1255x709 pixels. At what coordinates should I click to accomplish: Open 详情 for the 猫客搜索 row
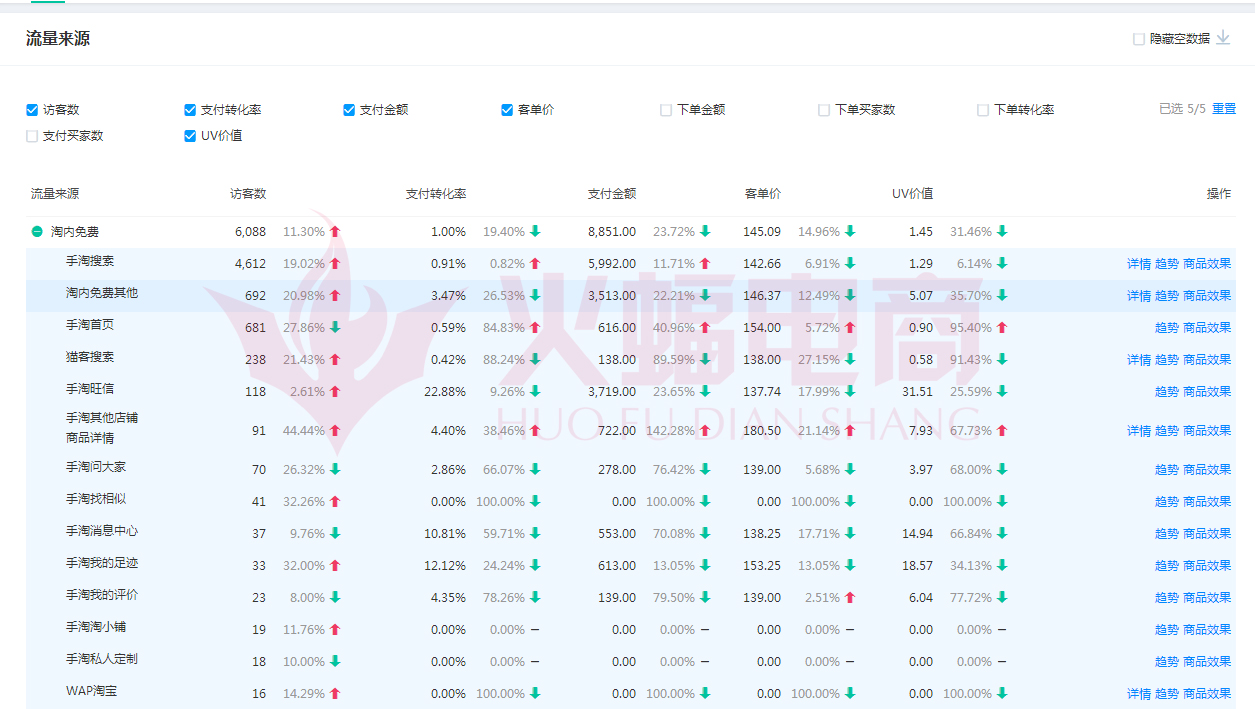(x=1139, y=360)
